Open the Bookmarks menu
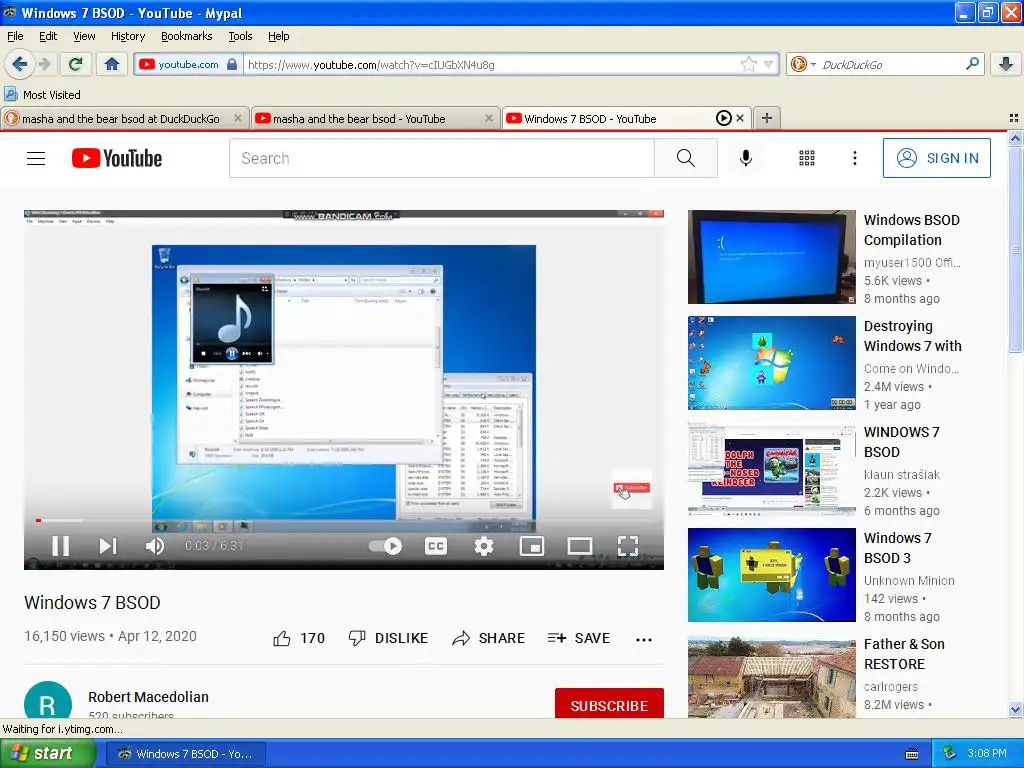The image size is (1024, 768). tap(187, 36)
